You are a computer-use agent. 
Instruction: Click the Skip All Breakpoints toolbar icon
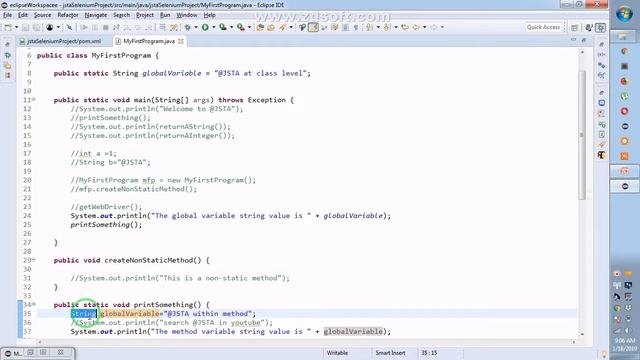[69, 27]
